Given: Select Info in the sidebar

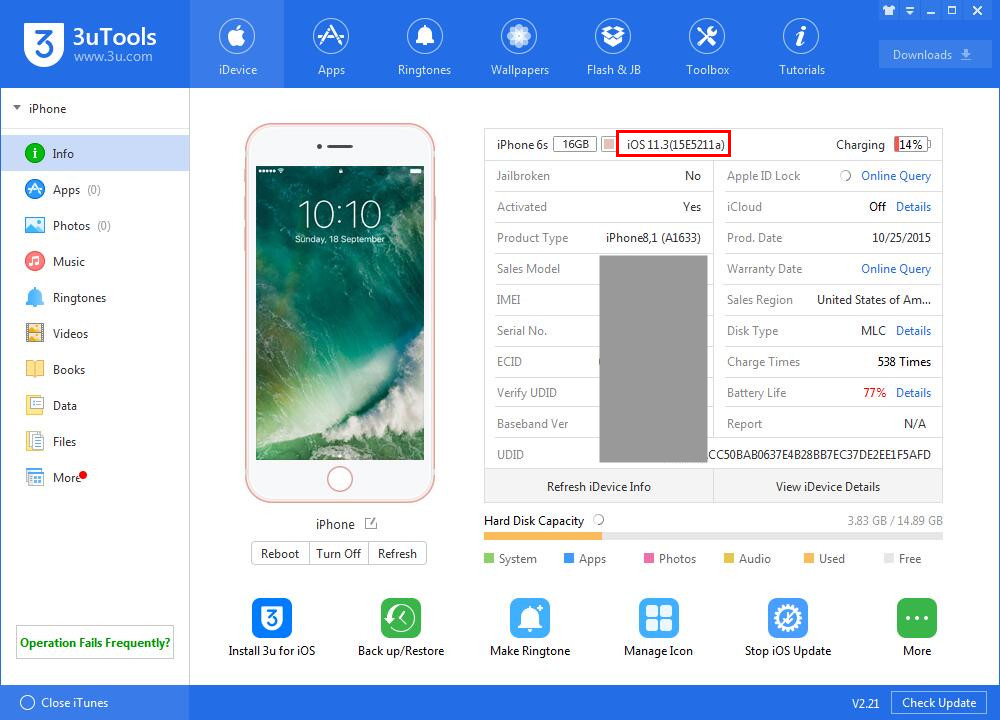Looking at the screenshot, I should 95,153.
